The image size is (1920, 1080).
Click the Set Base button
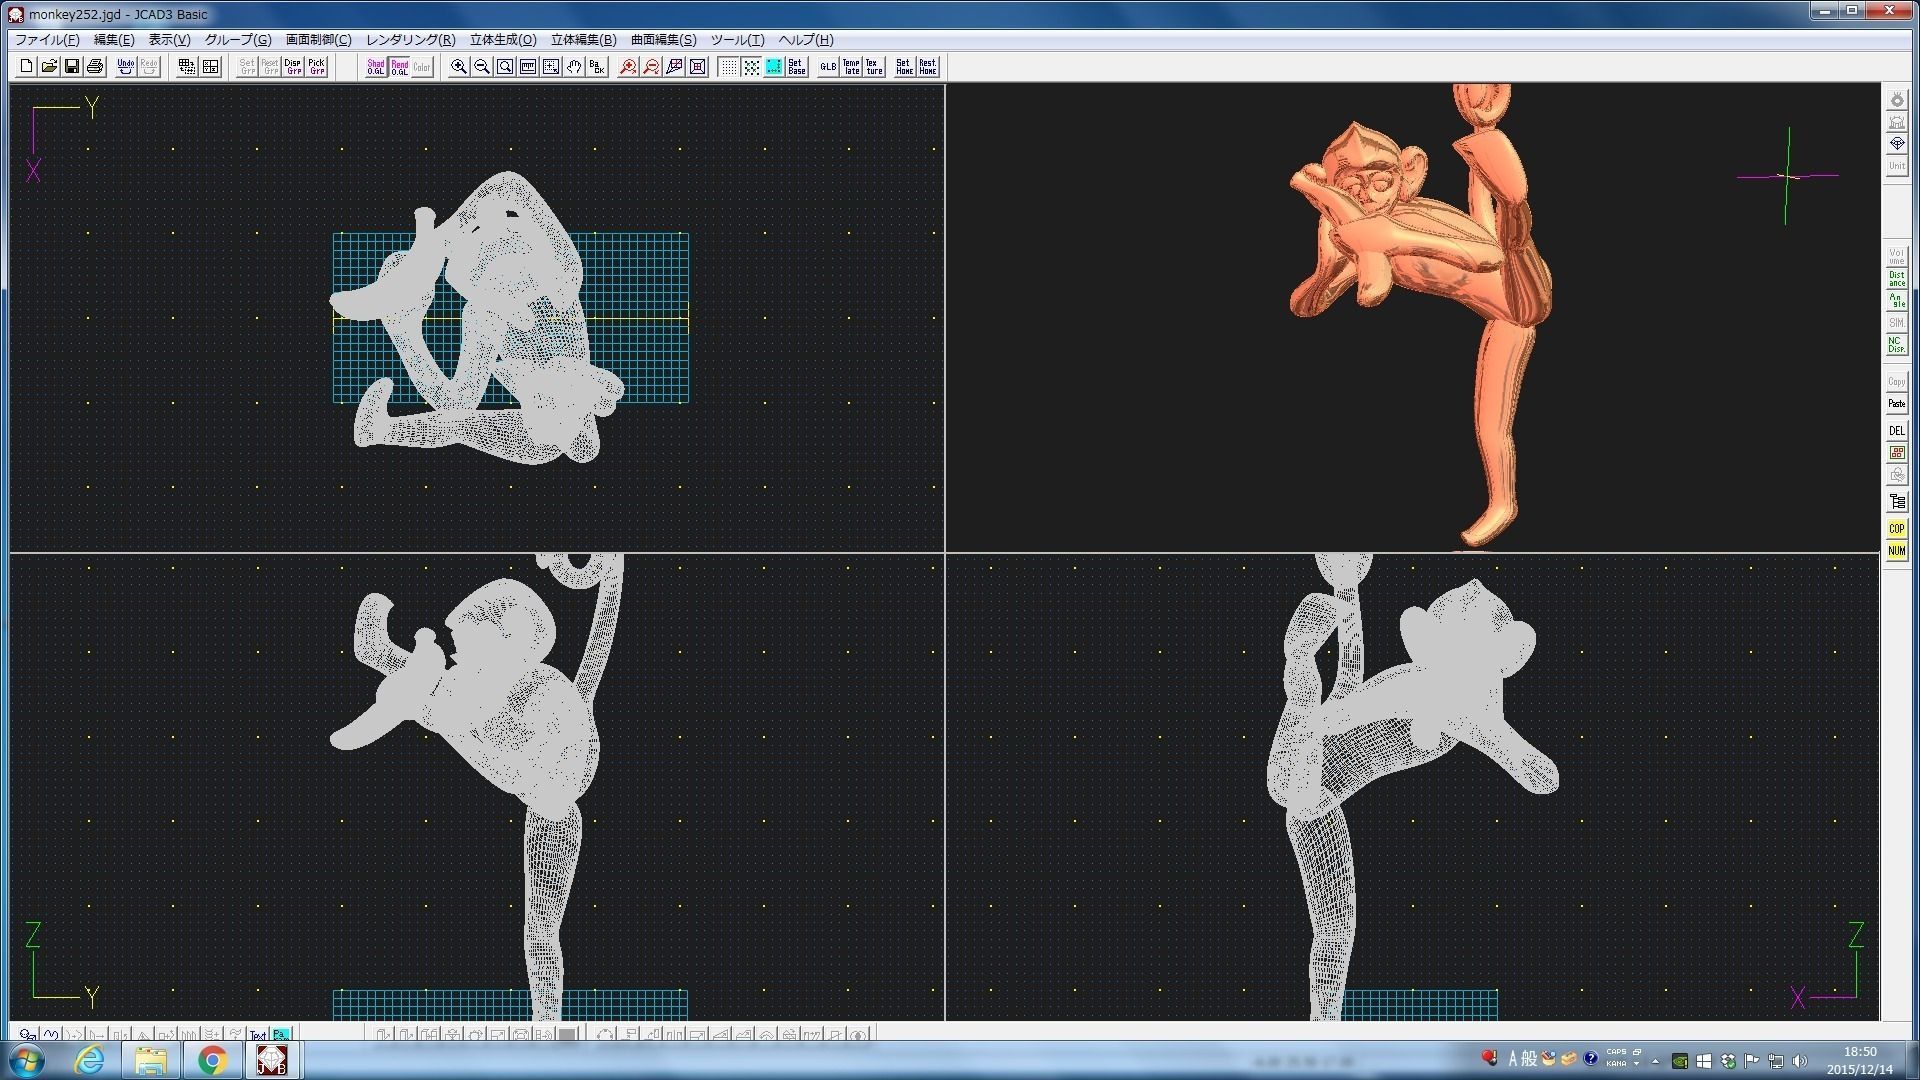point(797,67)
